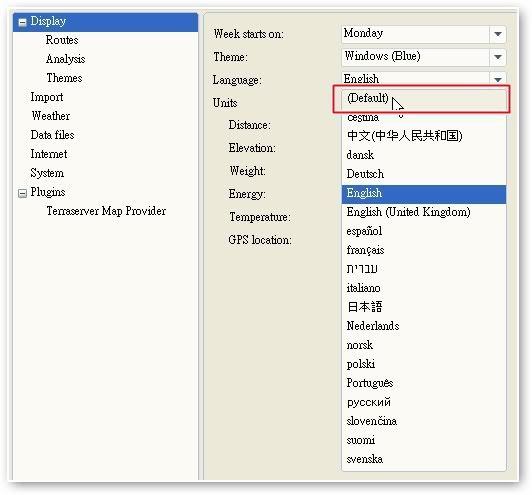
Task: Open the Analysis settings page
Action: [65, 59]
